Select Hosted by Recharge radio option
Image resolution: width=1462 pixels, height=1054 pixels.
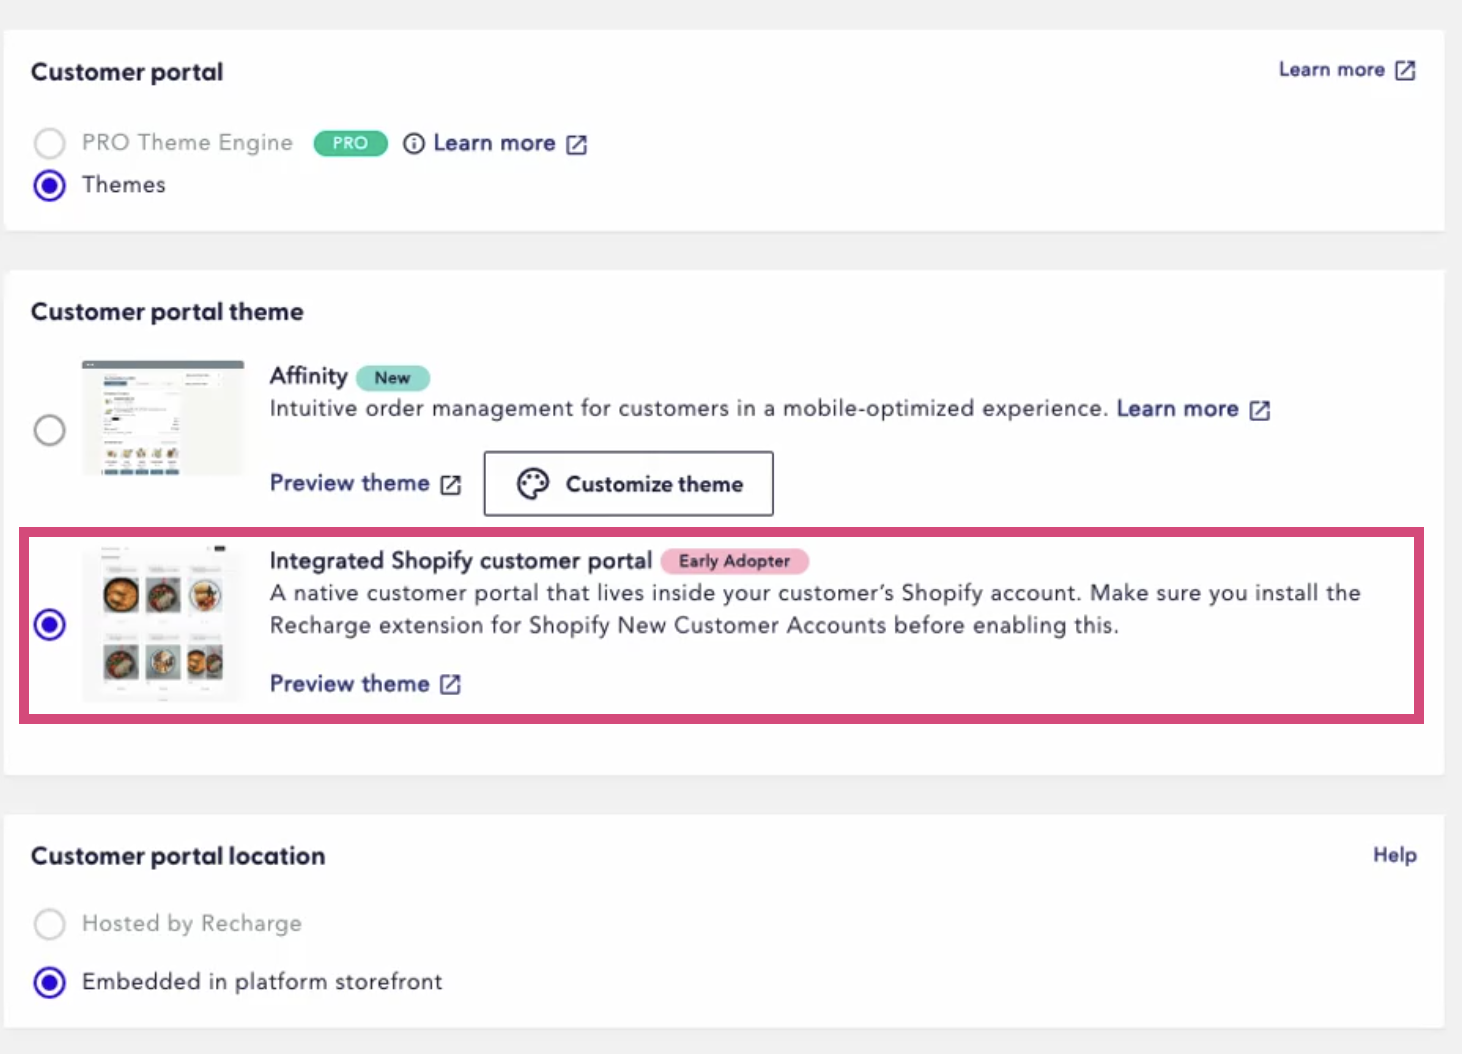[x=49, y=923]
